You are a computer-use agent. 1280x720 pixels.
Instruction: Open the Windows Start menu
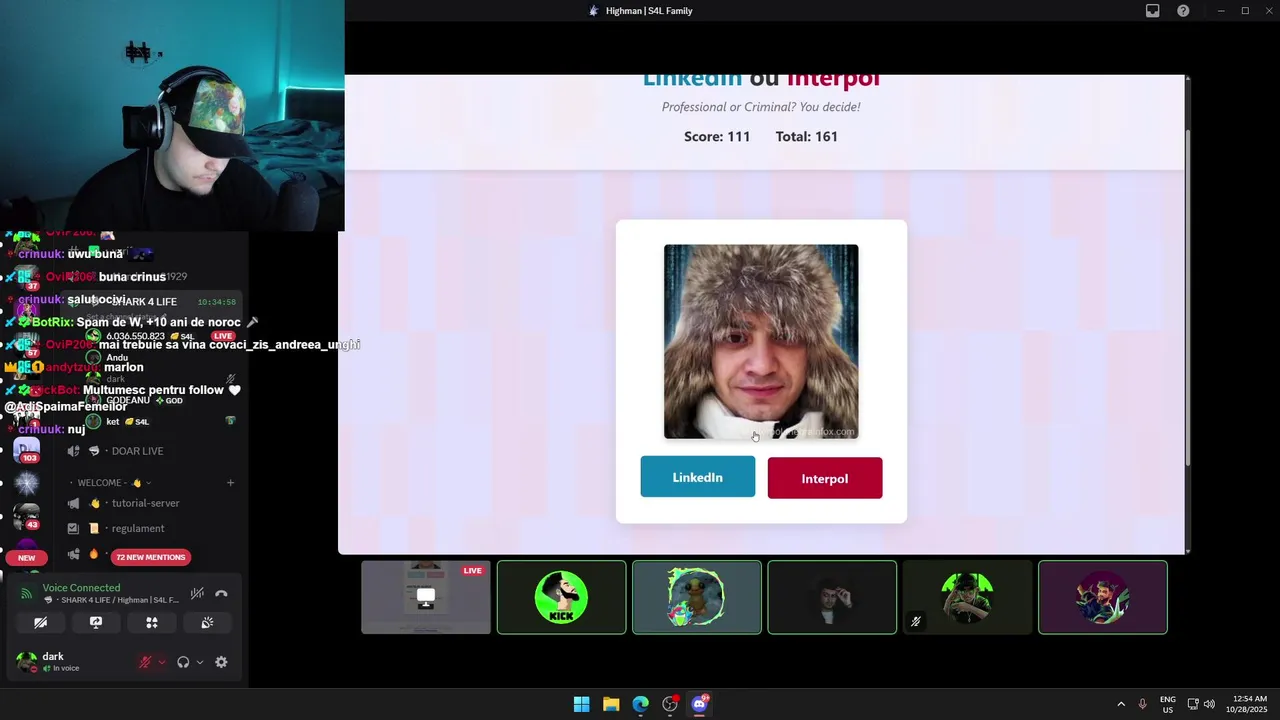tap(581, 704)
